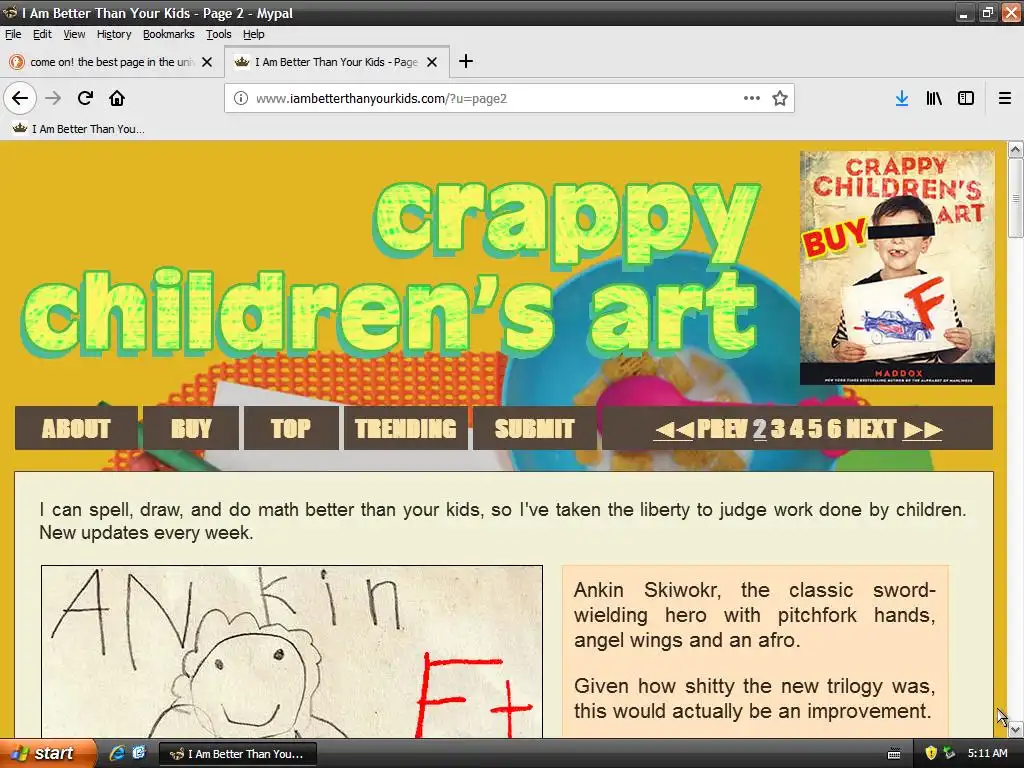Toggle the sidebar view icon
1024x768 pixels.
966,99
